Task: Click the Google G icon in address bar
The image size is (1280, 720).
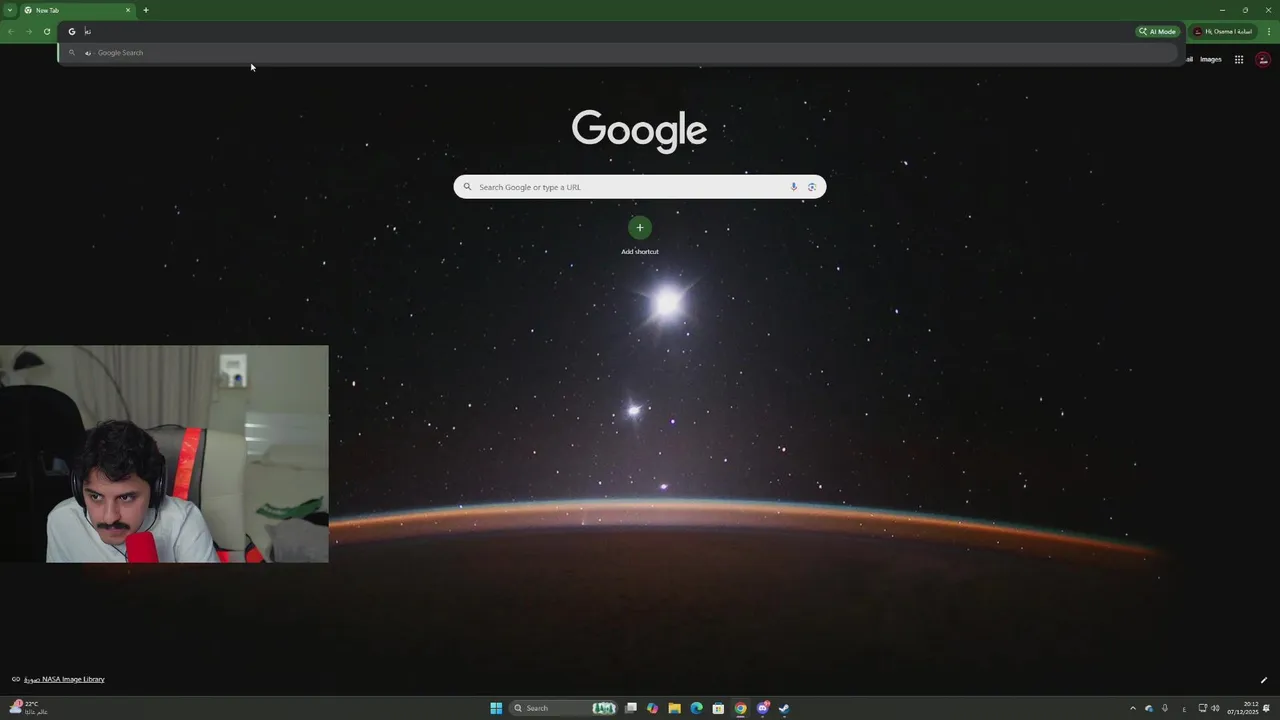Action: [x=71, y=31]
